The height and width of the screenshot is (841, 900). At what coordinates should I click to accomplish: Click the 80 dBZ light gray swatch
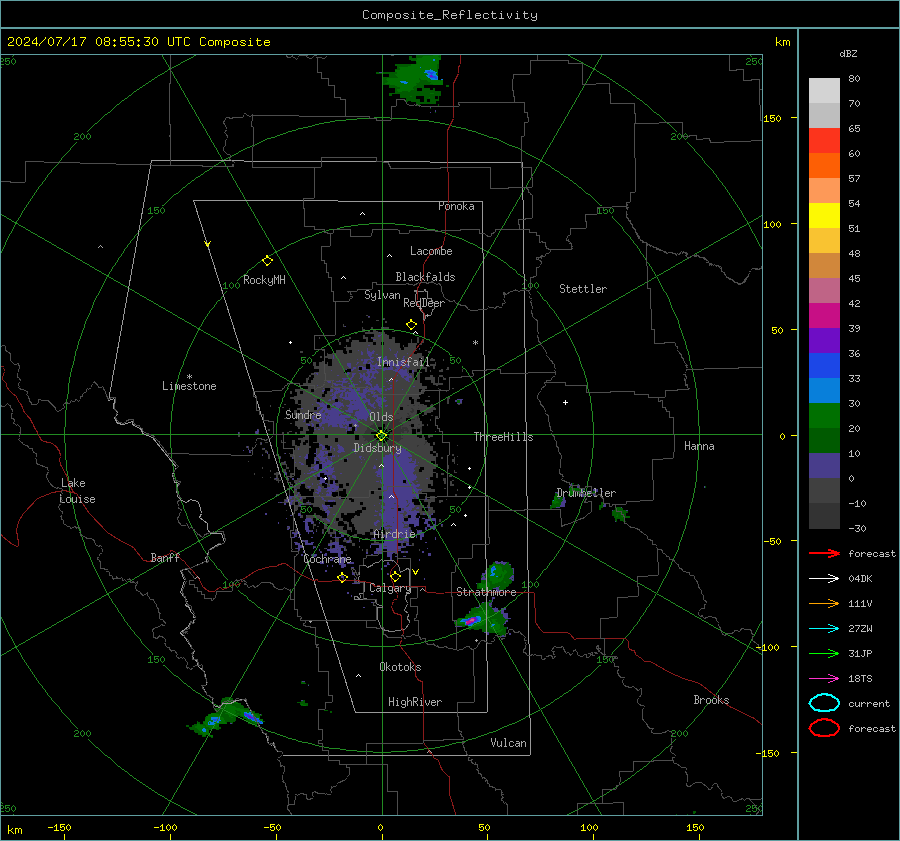824,91
